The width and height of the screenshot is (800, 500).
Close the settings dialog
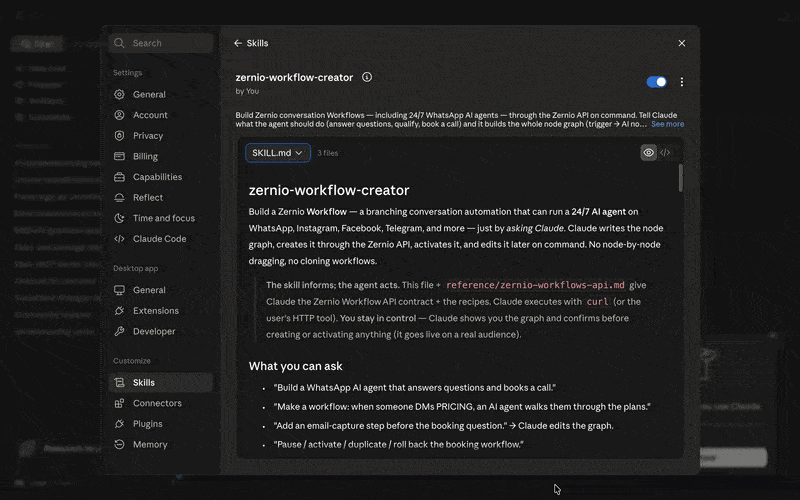click(682, 43)
